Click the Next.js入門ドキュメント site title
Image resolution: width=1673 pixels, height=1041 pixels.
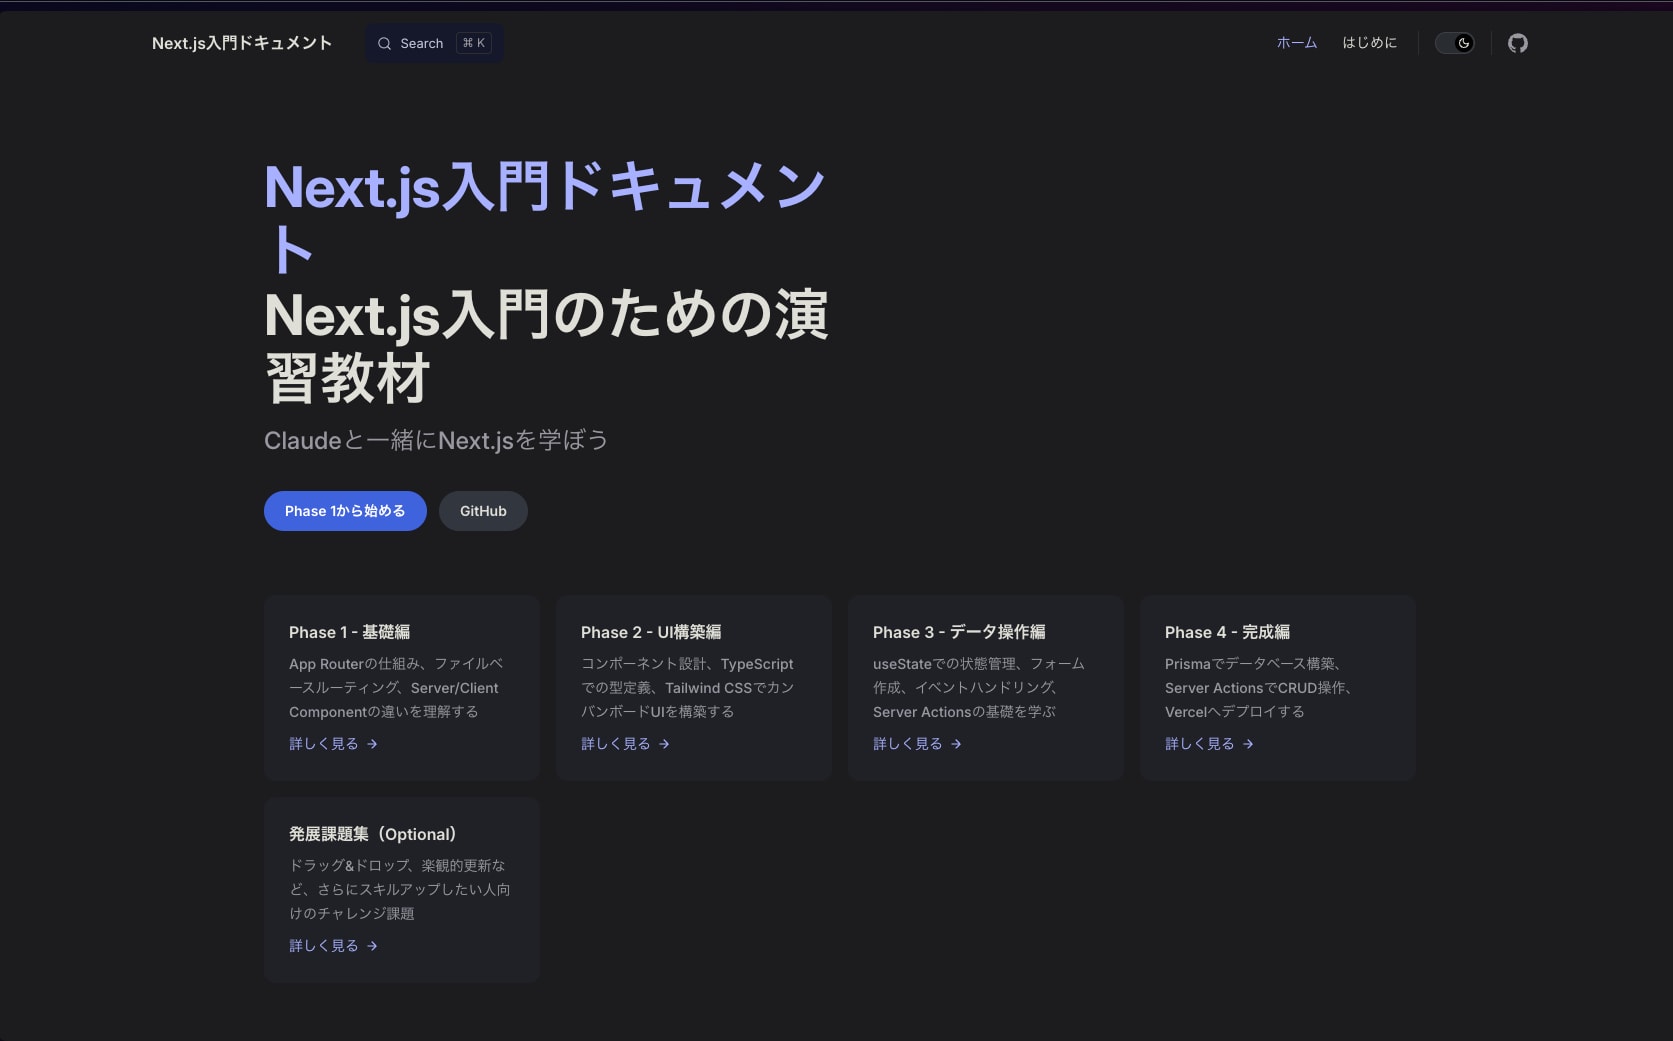[242, 43]
